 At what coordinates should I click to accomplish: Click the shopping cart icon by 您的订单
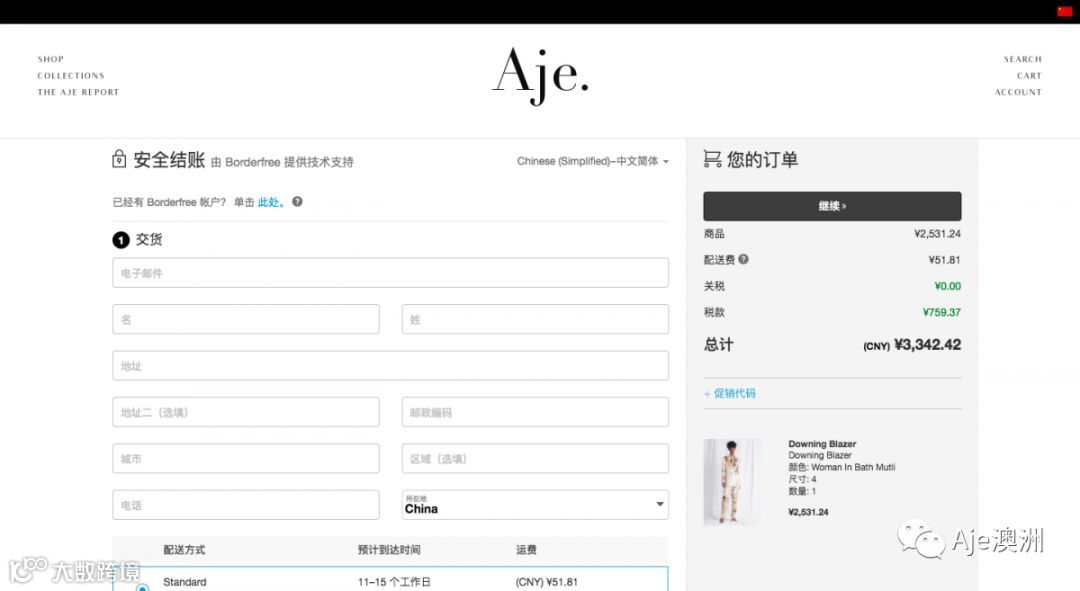pos(712,159)
